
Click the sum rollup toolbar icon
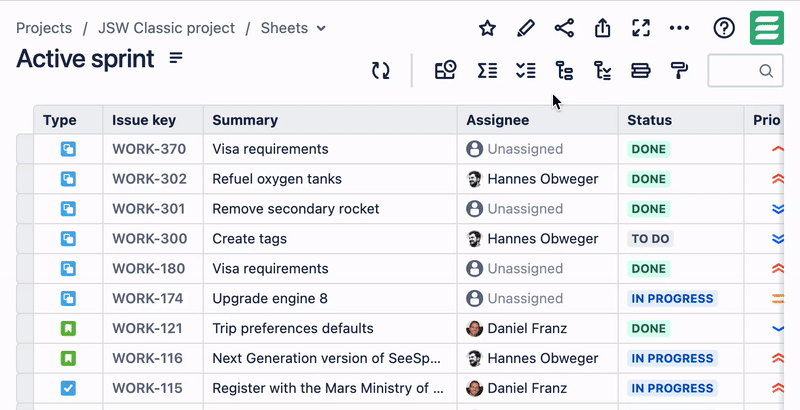tap(487, 70)
